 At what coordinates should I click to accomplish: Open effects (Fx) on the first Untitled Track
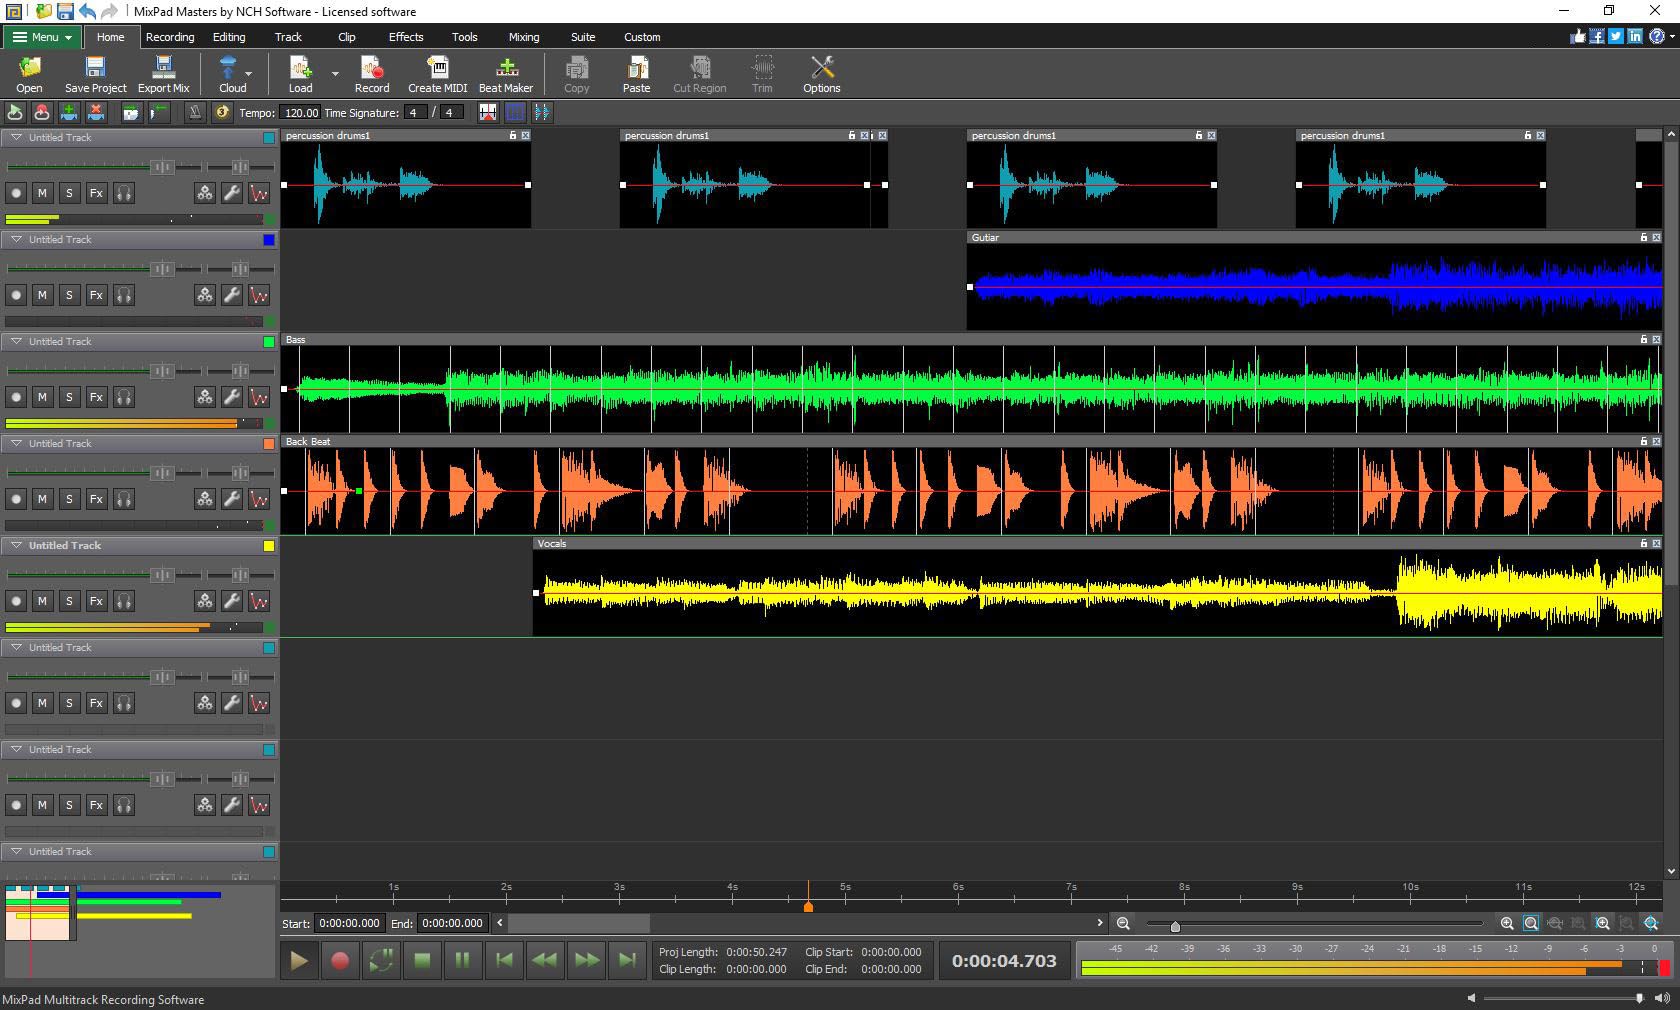pyautogui.click(x=96, y=193)
